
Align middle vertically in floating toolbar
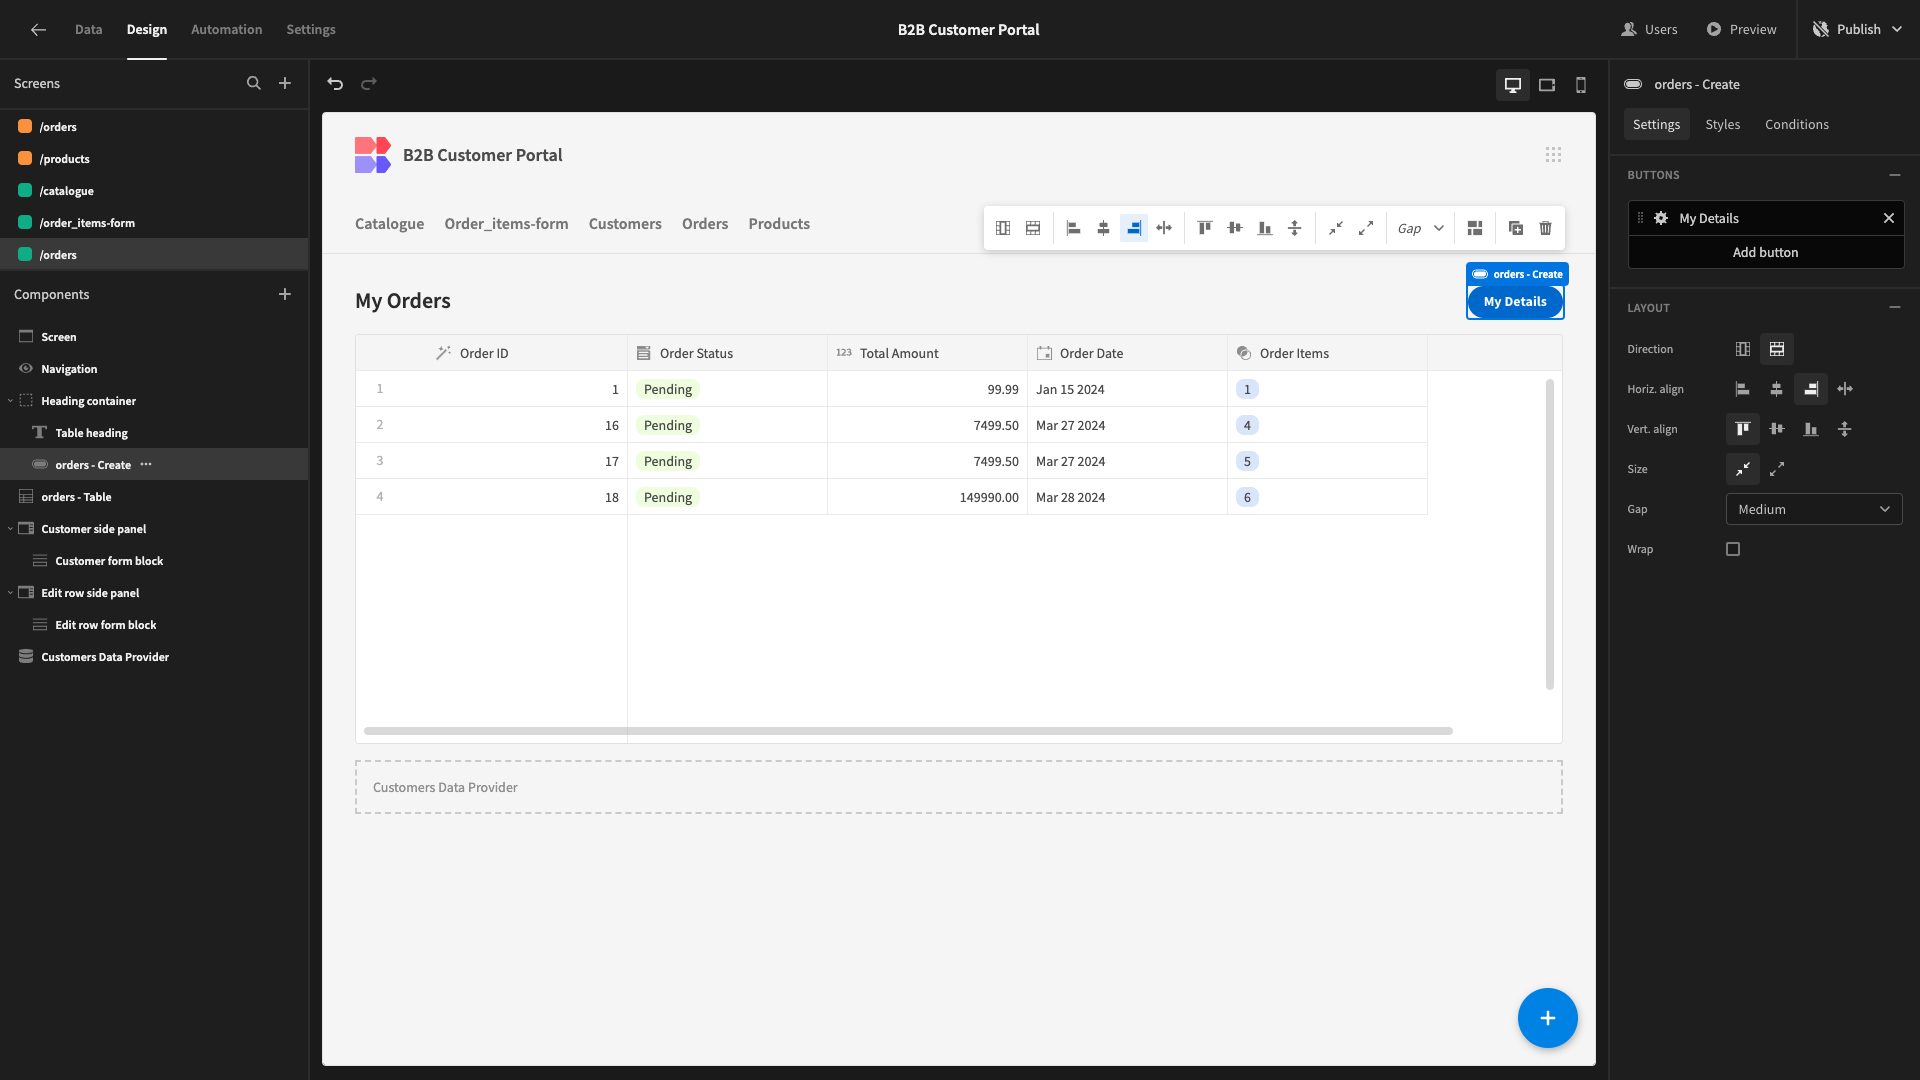pyautogui.click(x=1235, y=228)
